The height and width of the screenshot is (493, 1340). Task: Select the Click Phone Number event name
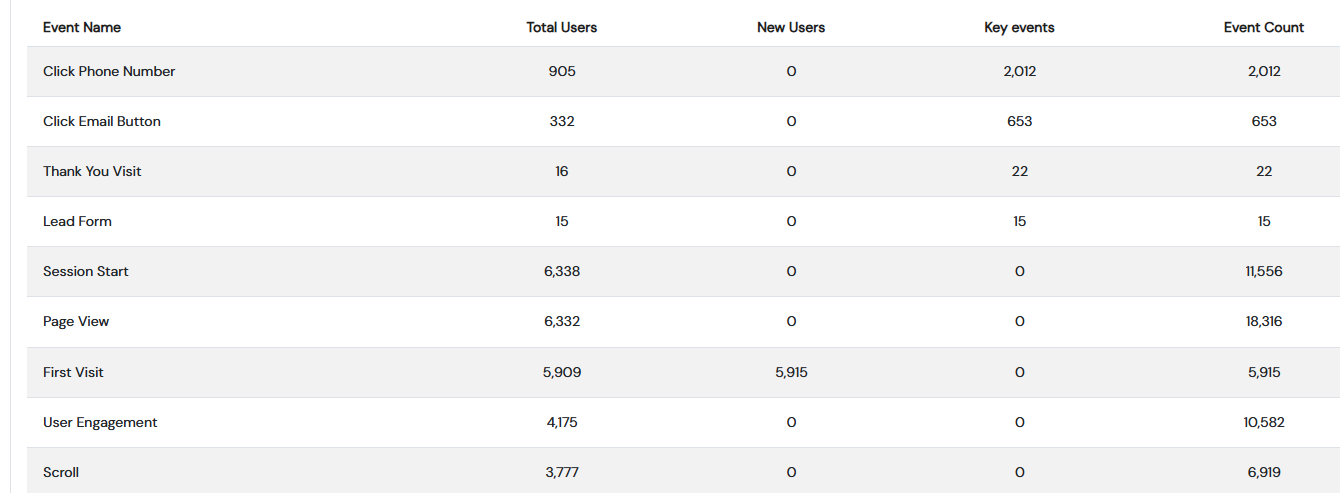pyautogui.click(x=109, y=71)
